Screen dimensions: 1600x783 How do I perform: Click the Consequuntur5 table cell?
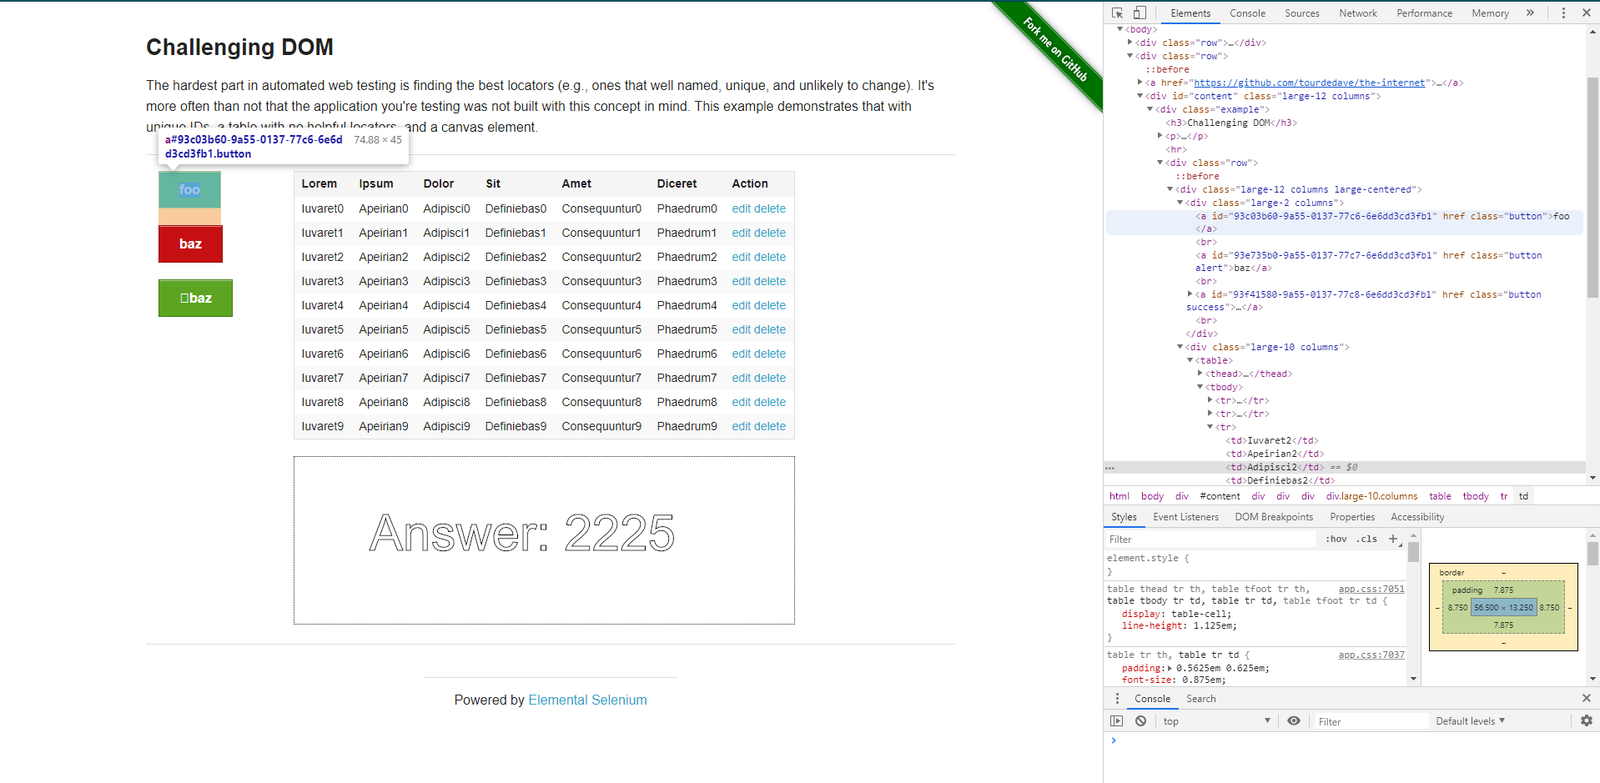[x=601, y=330]
